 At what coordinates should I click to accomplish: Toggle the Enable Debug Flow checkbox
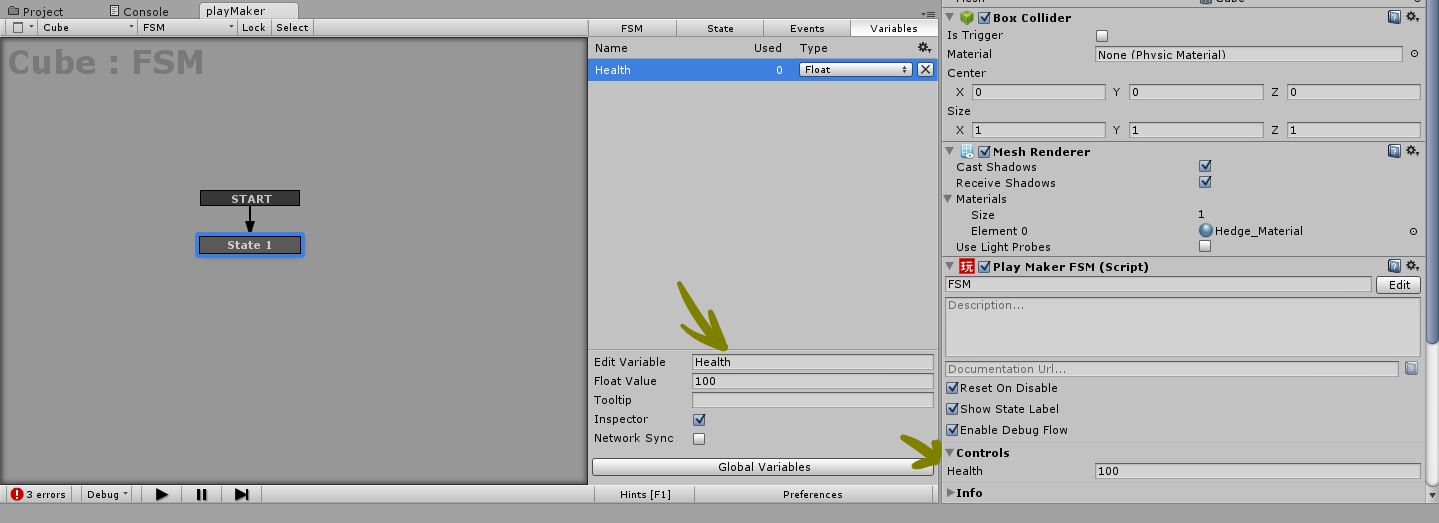coord(952,430)
